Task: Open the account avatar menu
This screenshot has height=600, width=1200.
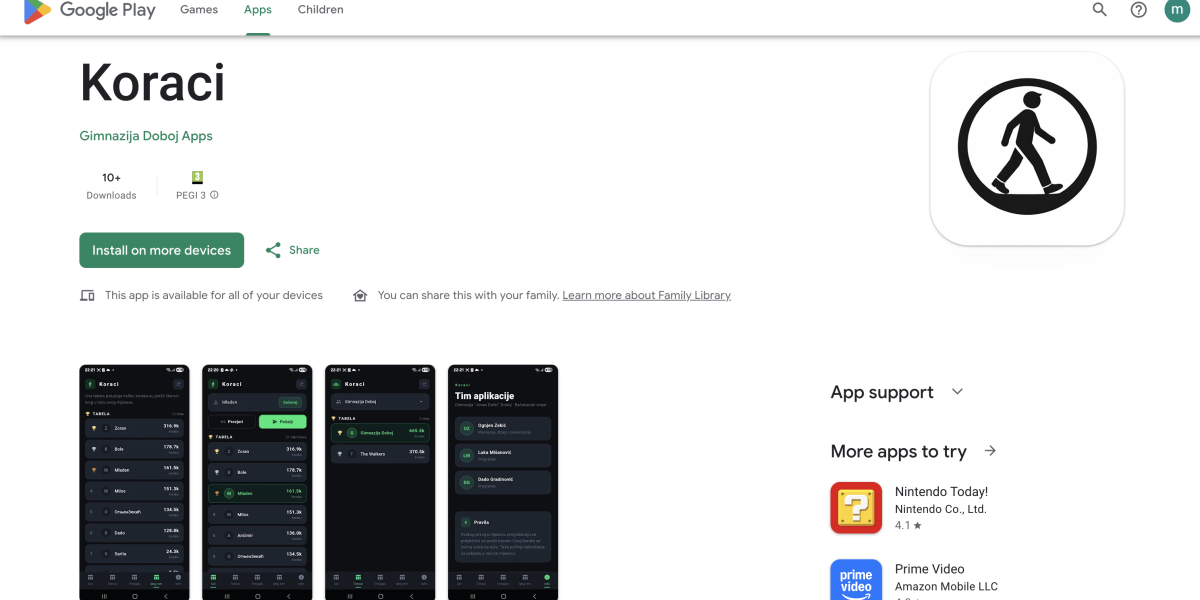Action: [x=1177, y=10]
